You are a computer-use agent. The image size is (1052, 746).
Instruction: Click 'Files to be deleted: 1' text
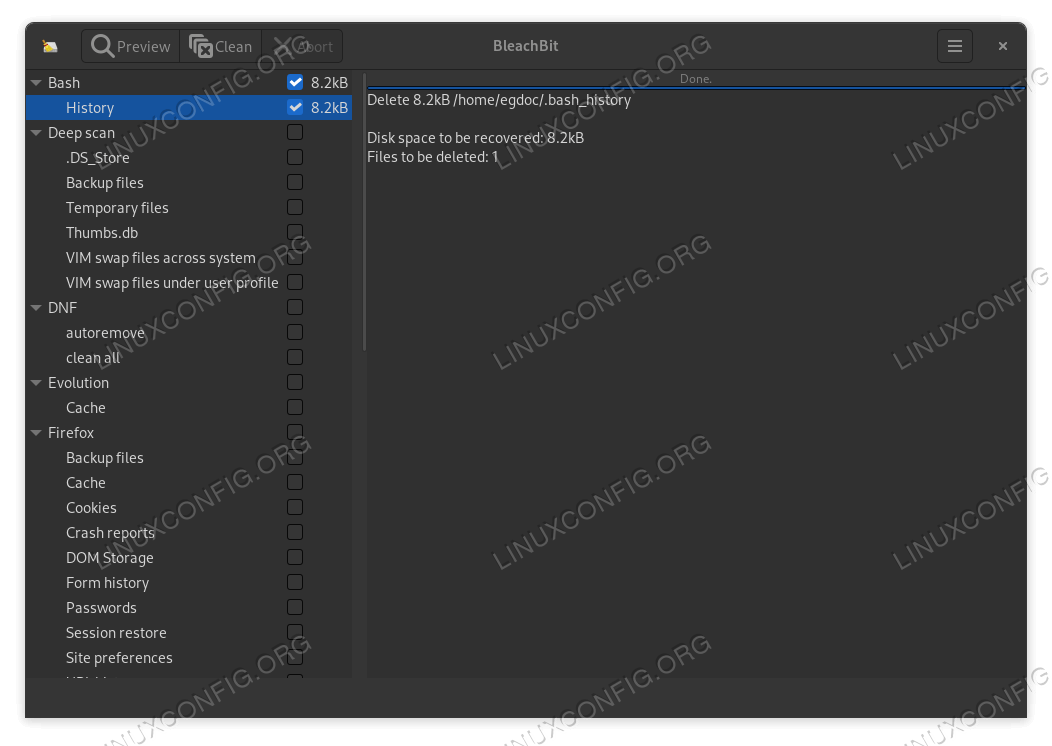[x=432, y=157]
